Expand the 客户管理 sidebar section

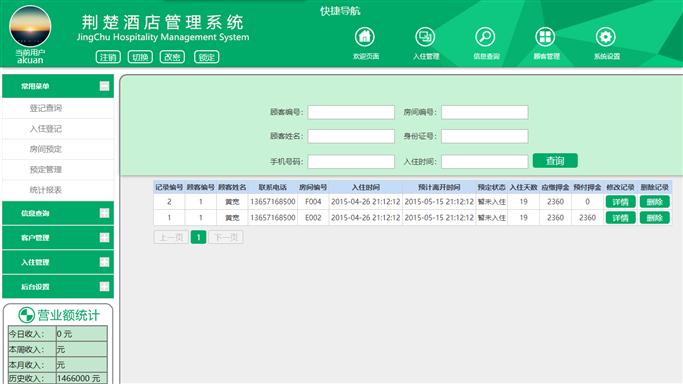click(104, 237)
